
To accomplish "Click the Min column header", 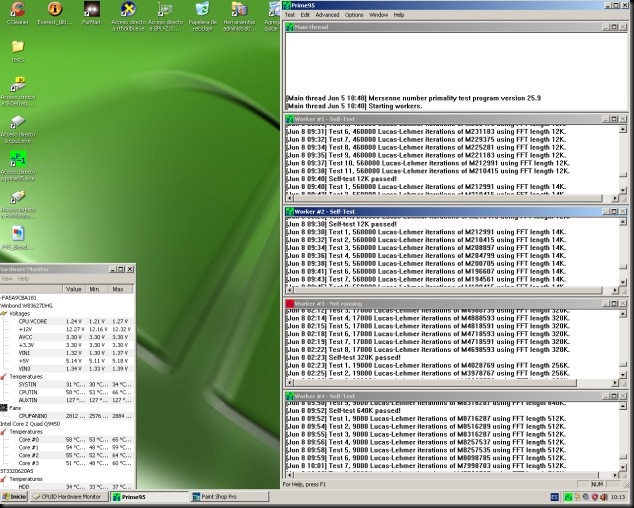I will [97, 289].
